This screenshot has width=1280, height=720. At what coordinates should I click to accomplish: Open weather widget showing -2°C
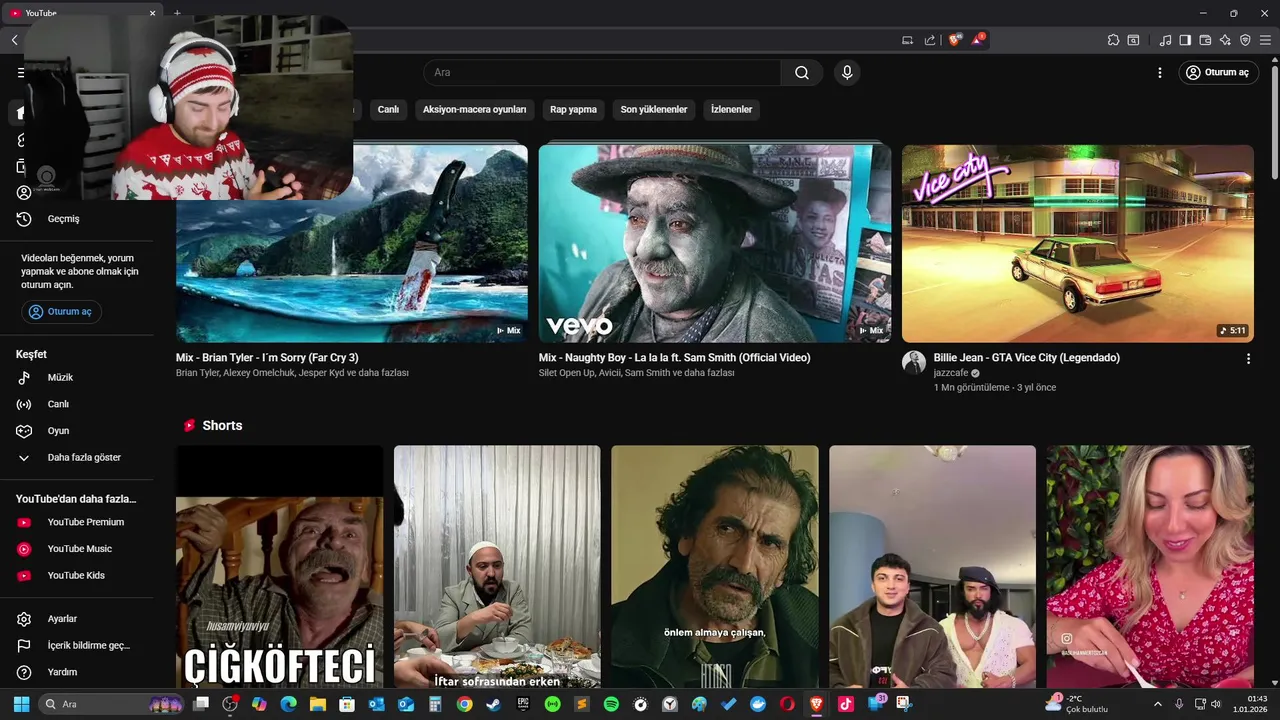pos(1077,704)
